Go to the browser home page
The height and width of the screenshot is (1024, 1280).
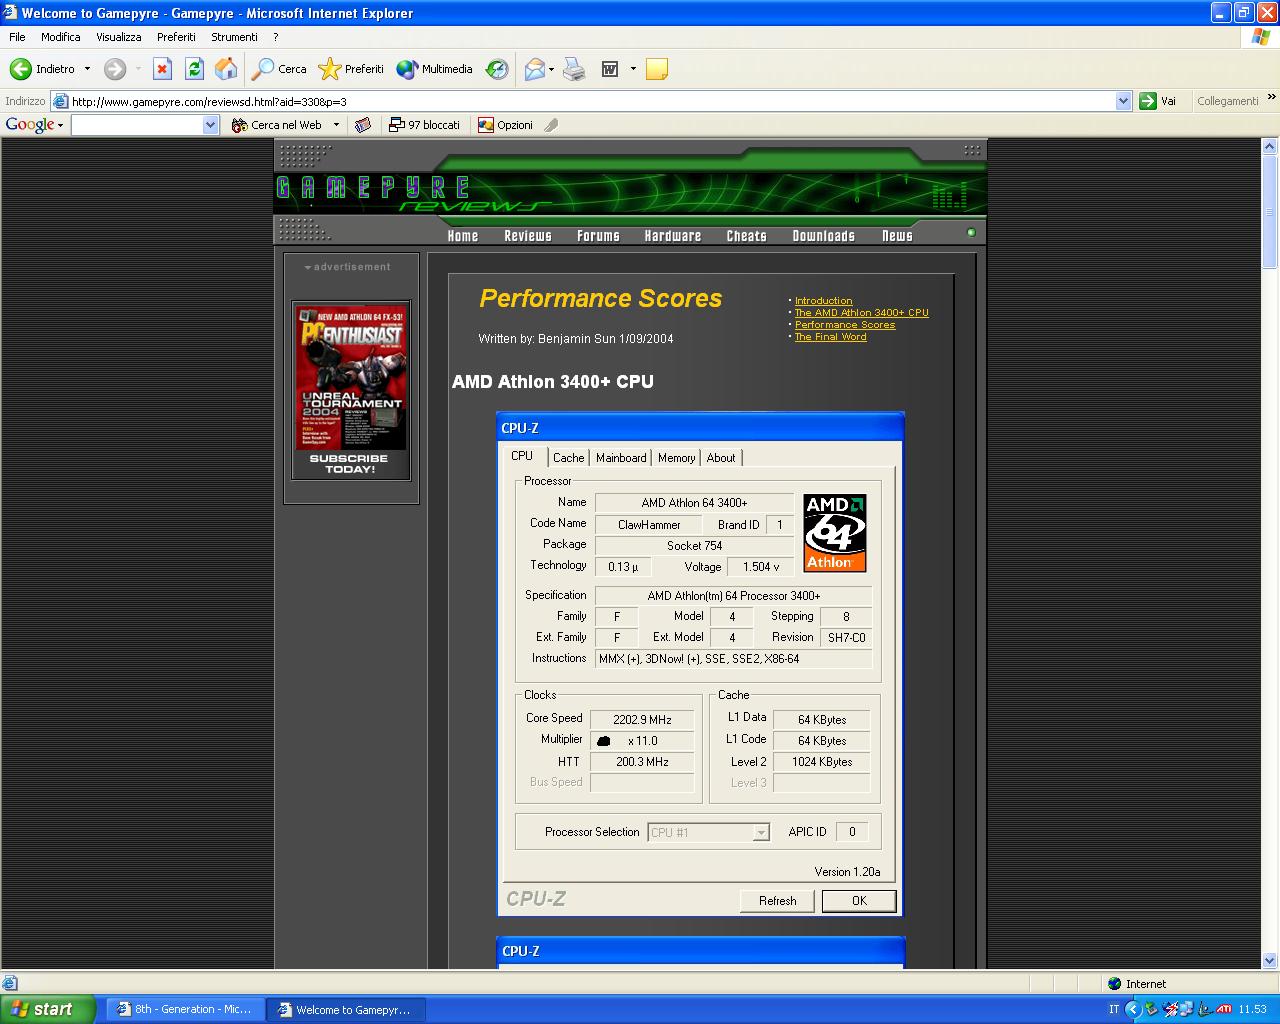(226, 69)
